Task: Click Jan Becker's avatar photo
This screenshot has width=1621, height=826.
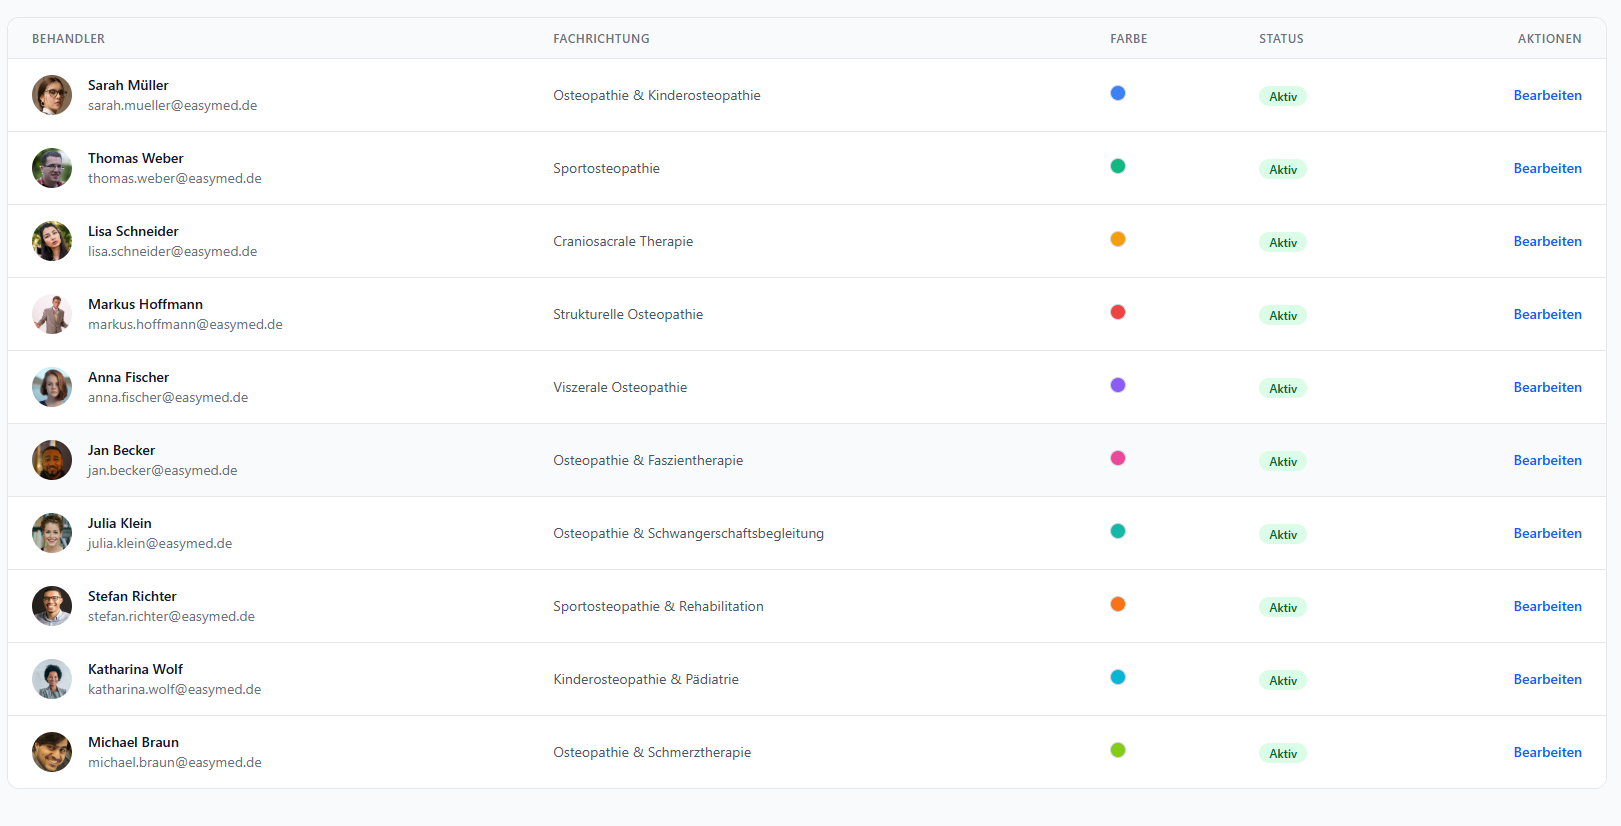Action: [52, 460]
